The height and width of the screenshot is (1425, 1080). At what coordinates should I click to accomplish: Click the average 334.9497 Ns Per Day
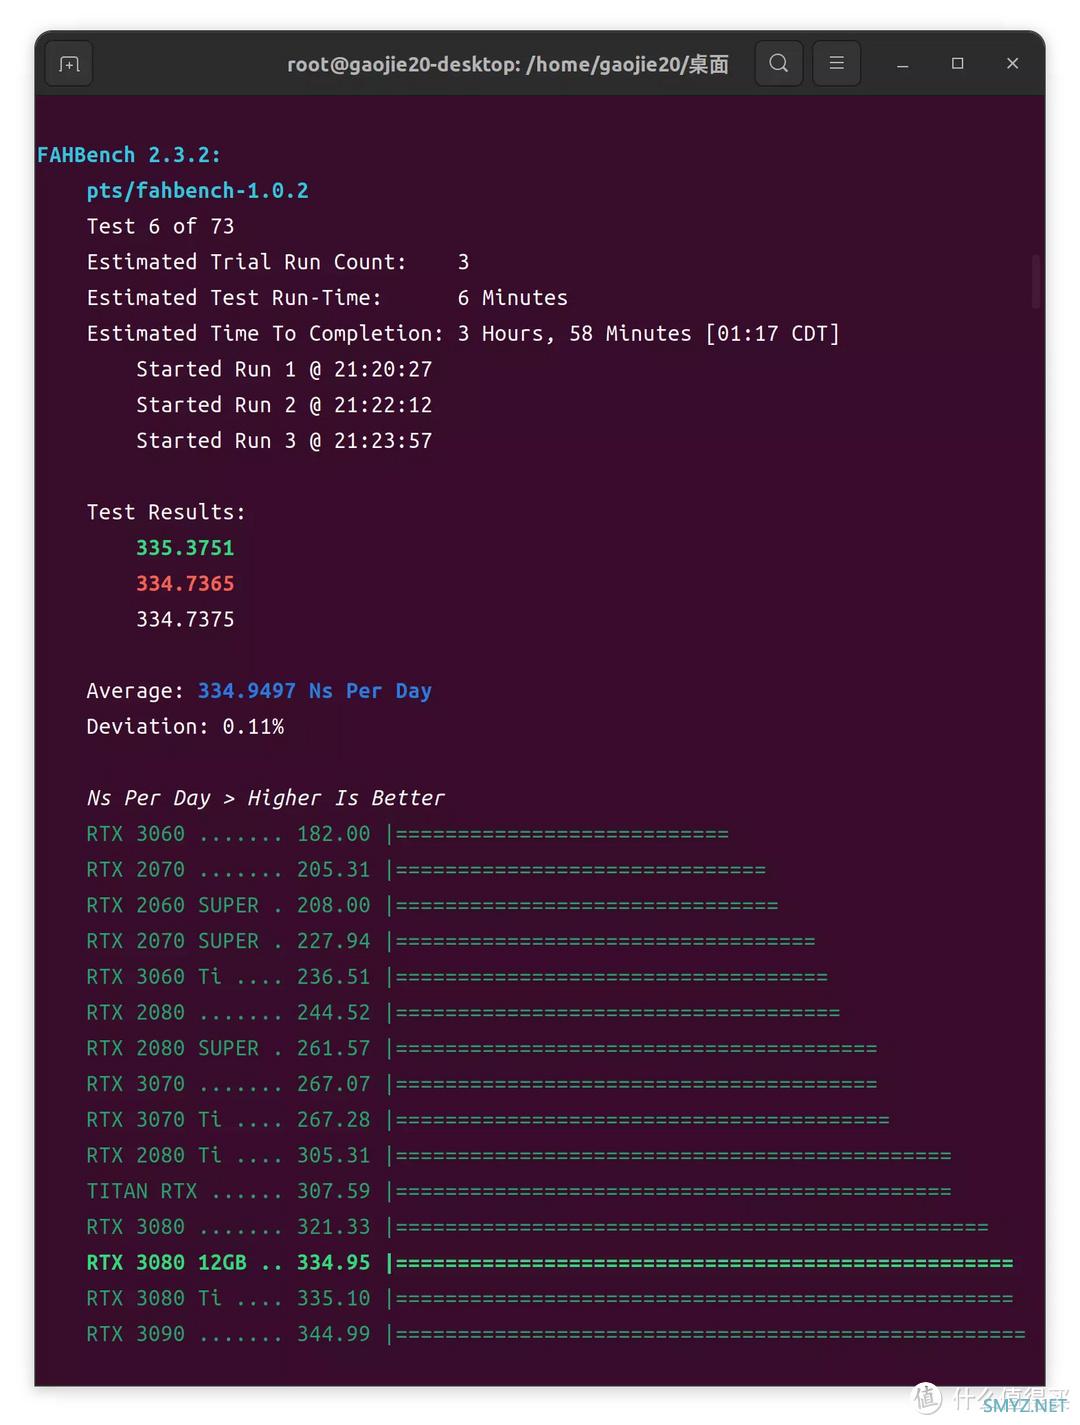[315, 691]
